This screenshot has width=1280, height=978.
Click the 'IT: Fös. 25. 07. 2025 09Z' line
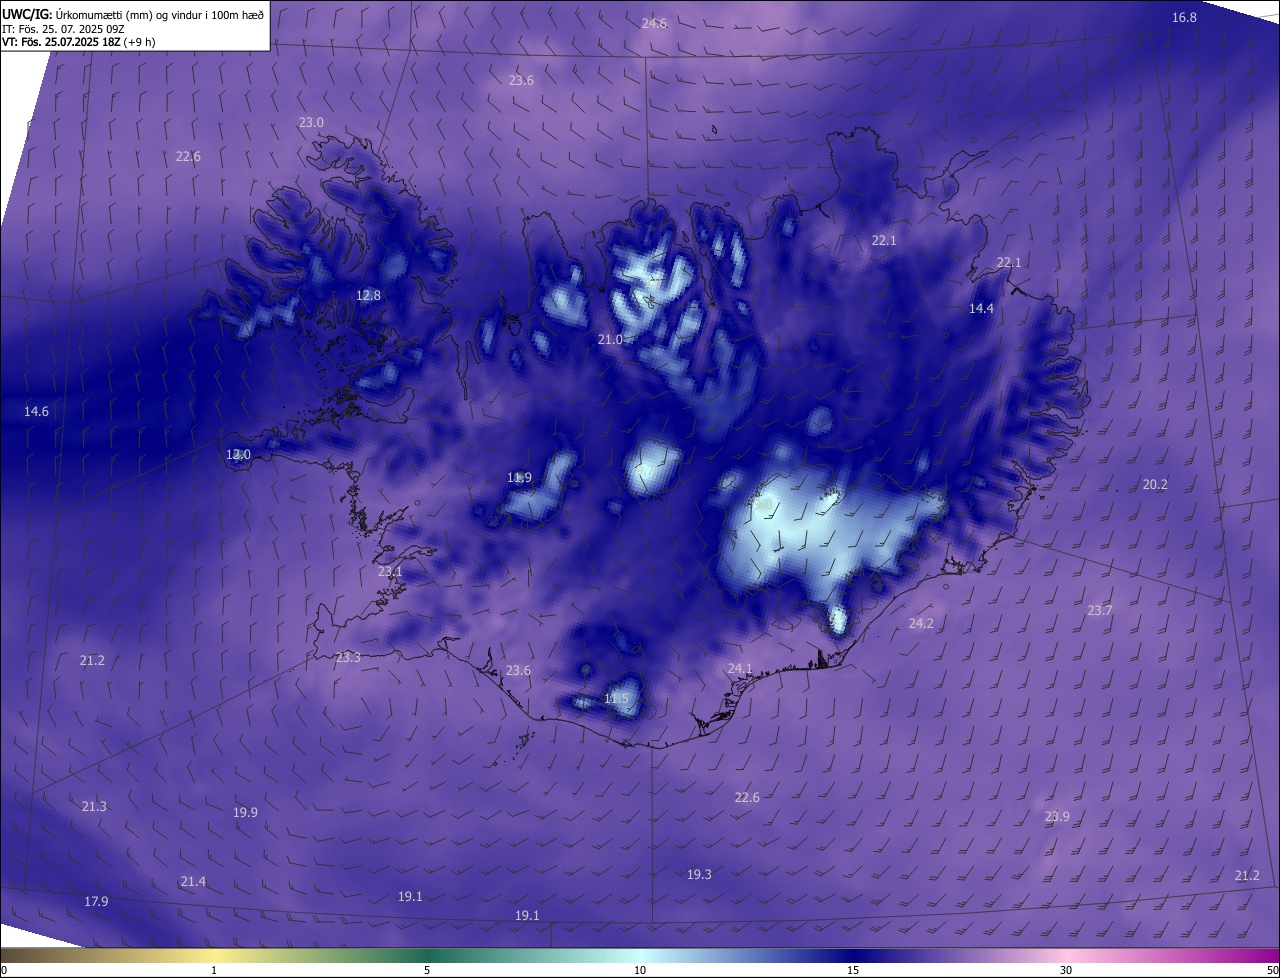[63, 29]
